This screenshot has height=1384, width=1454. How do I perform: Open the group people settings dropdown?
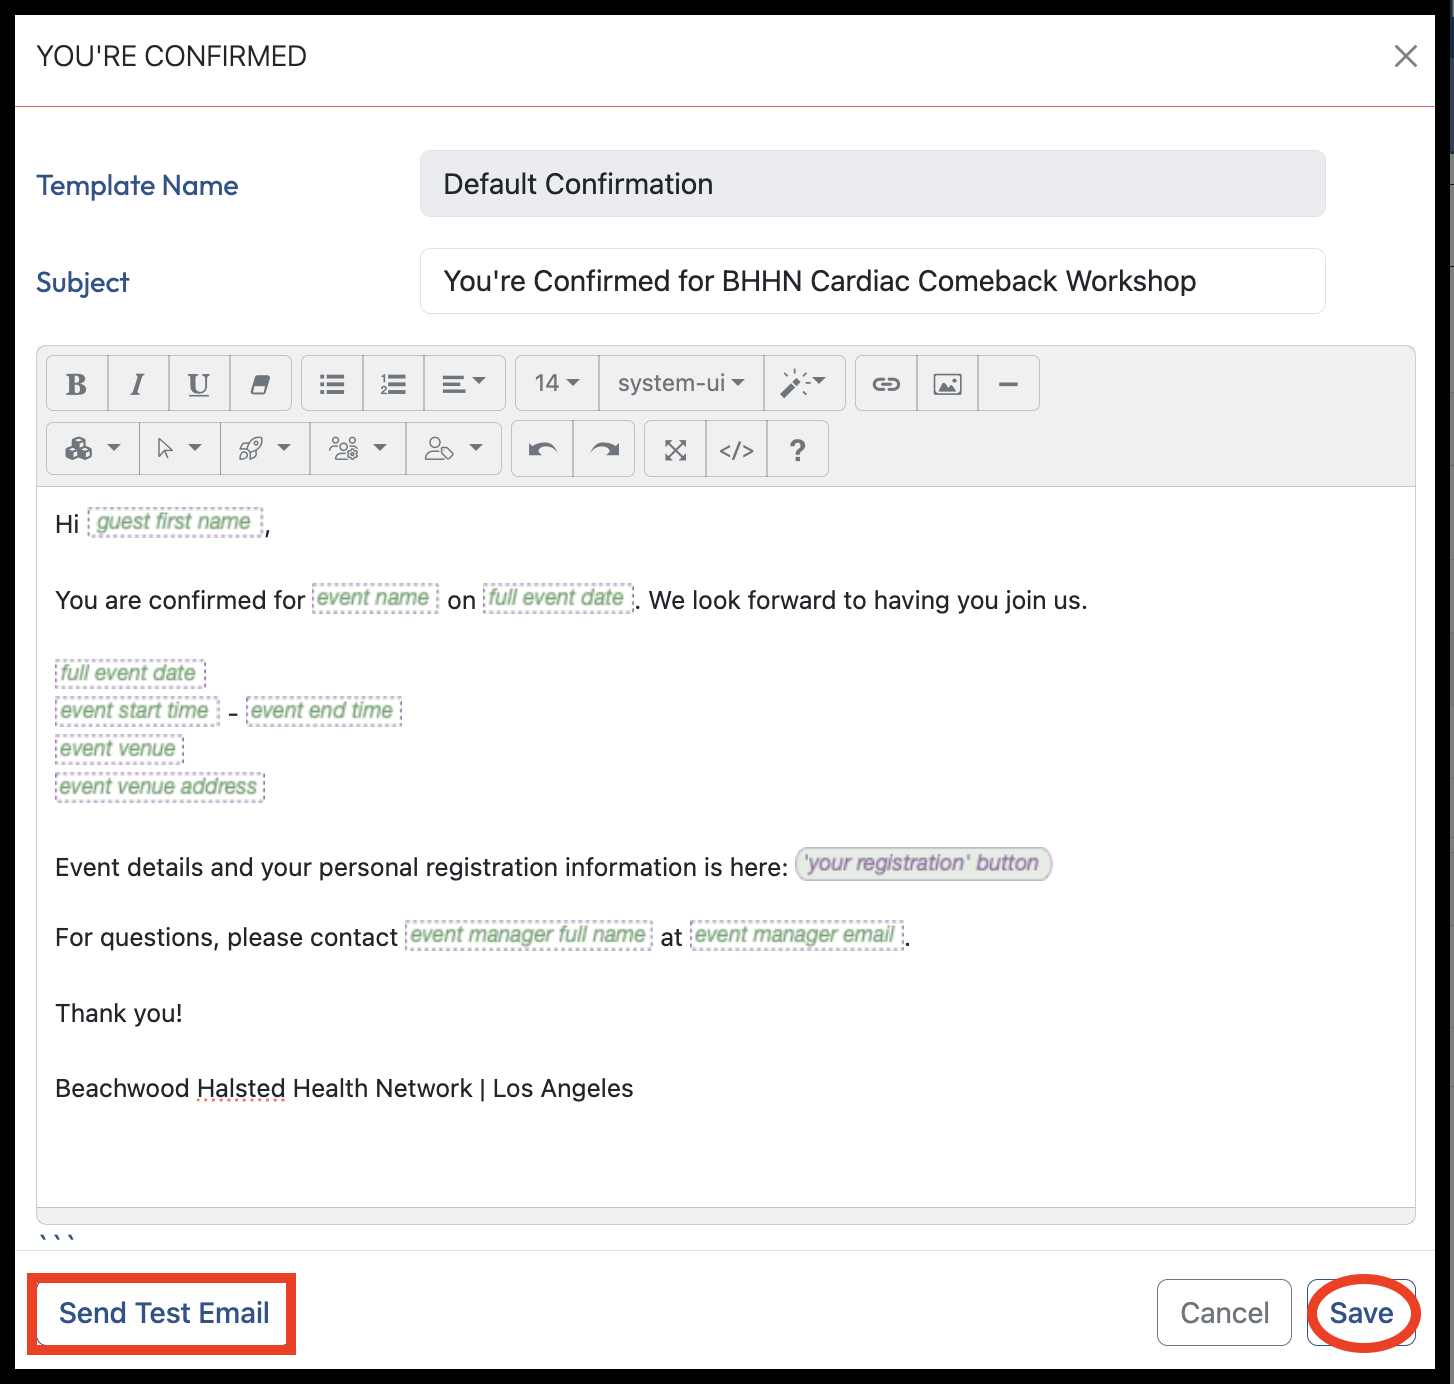click(x=357, y=449)
